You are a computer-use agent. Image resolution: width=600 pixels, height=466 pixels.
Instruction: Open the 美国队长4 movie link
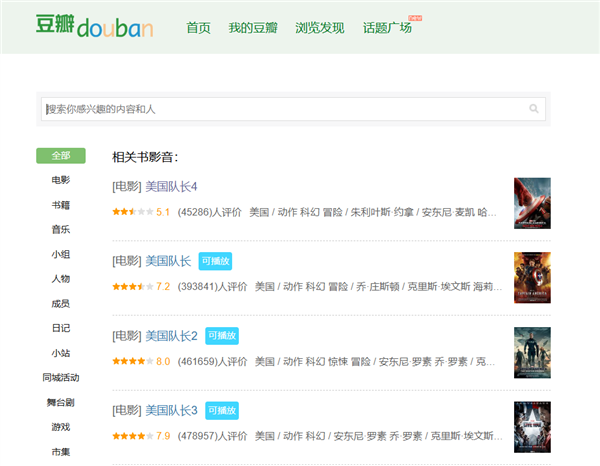click(x=171, y=187)
